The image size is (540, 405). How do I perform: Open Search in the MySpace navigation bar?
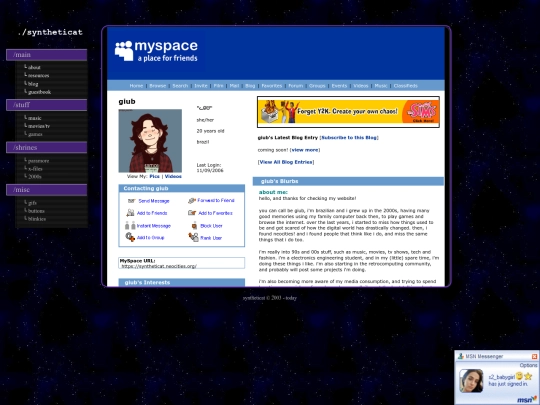click(x=180, y=86)
